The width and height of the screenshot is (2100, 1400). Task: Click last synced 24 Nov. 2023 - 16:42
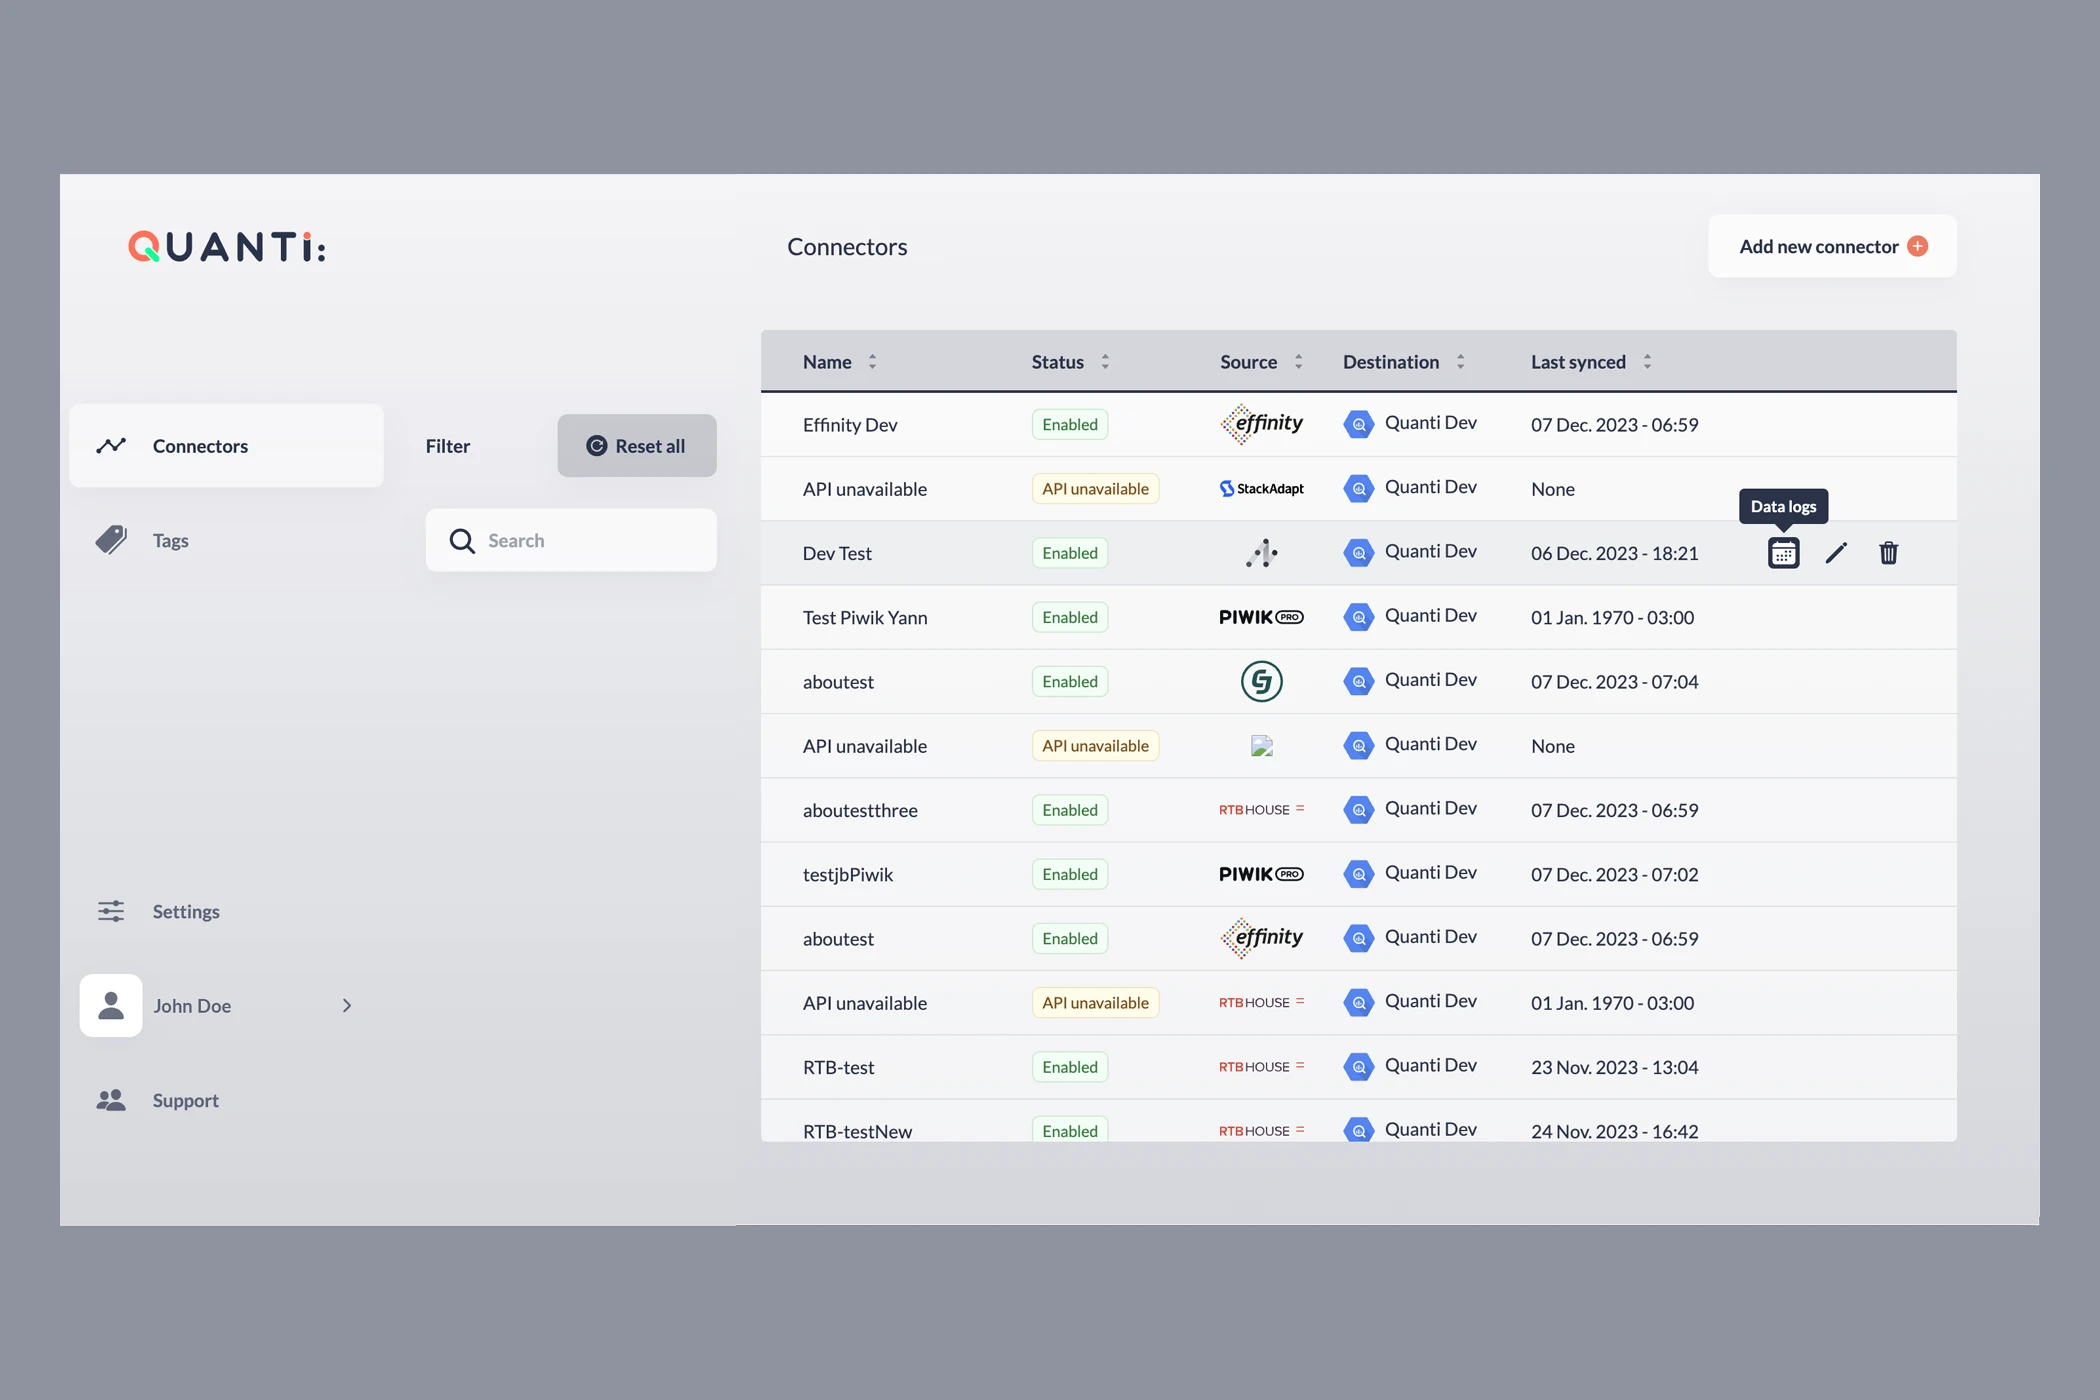(x=1614, y=1131)
